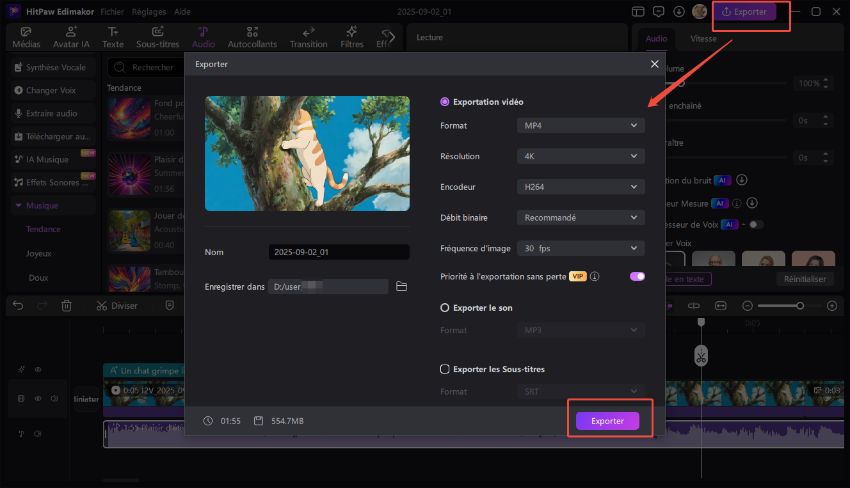Click the Diviser split tool
The width and height of the screenshot is (850, 488).
[x=117, y=306]
